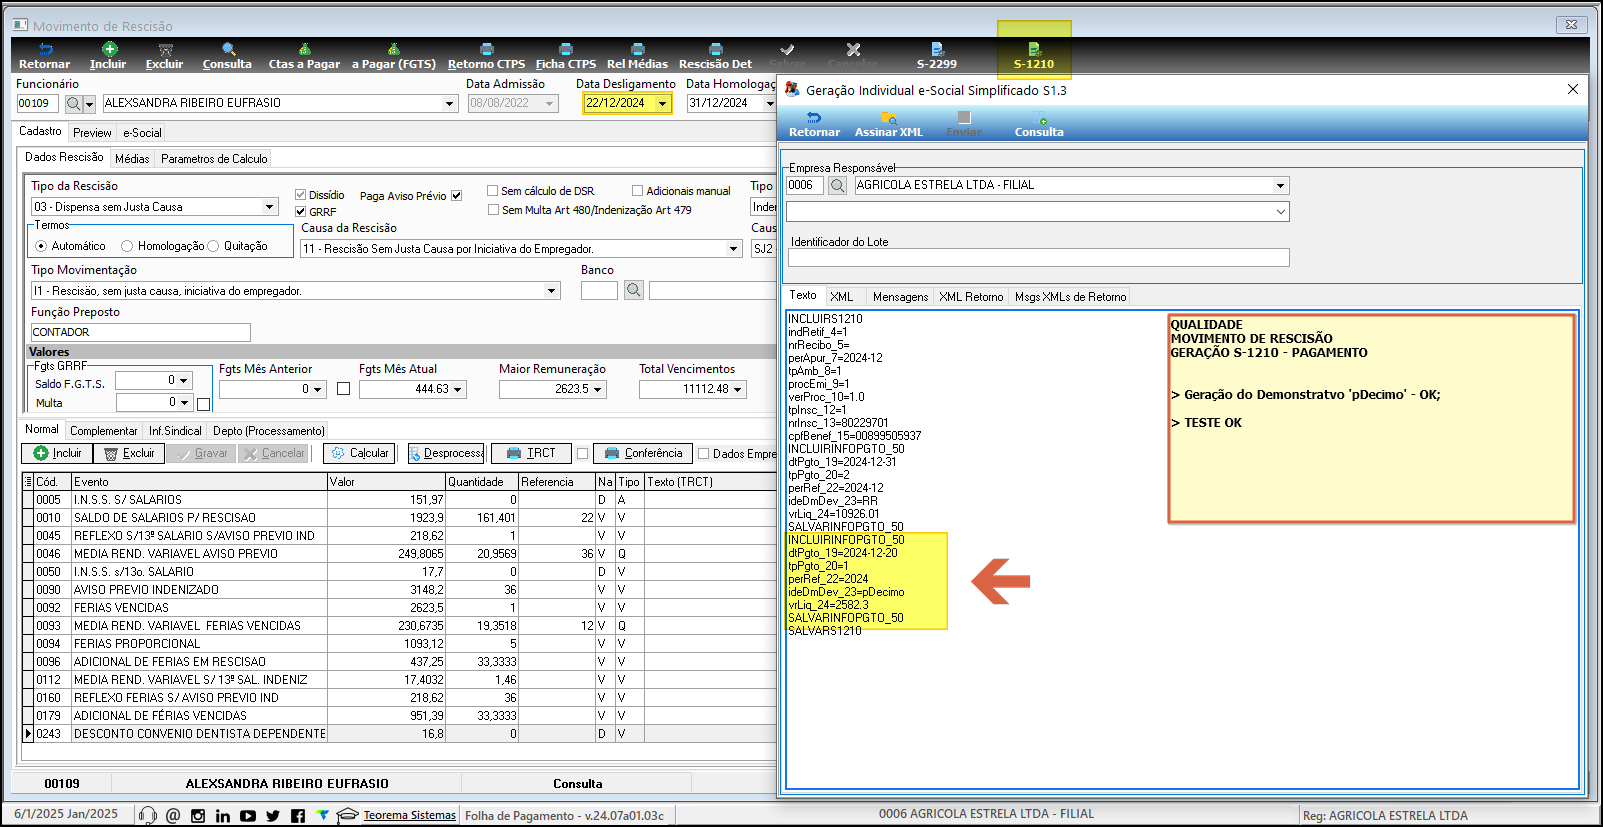Open the Maior Remuneração value dropdown
The width and height of the screenshot is (1603, 827).
coord(599,389)
